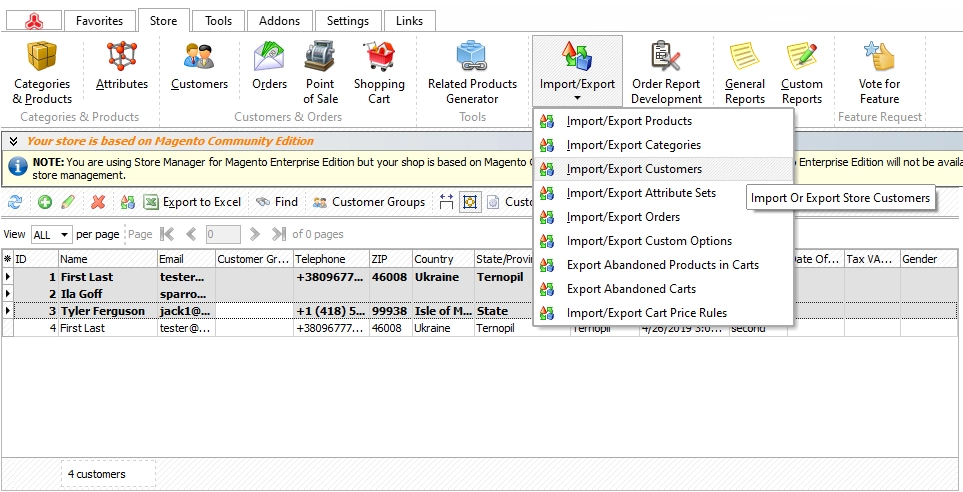Open the Orders ribbon icon
The width and height of the screenshot is (963, 492).
click(269, 66)
